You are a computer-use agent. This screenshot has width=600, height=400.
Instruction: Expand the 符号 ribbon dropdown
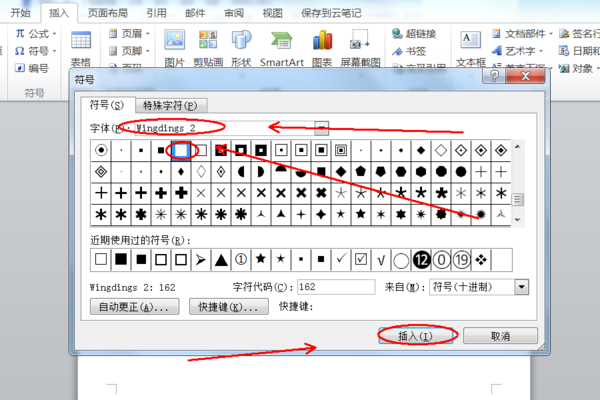pyautogui.click(x=54, y=51)
